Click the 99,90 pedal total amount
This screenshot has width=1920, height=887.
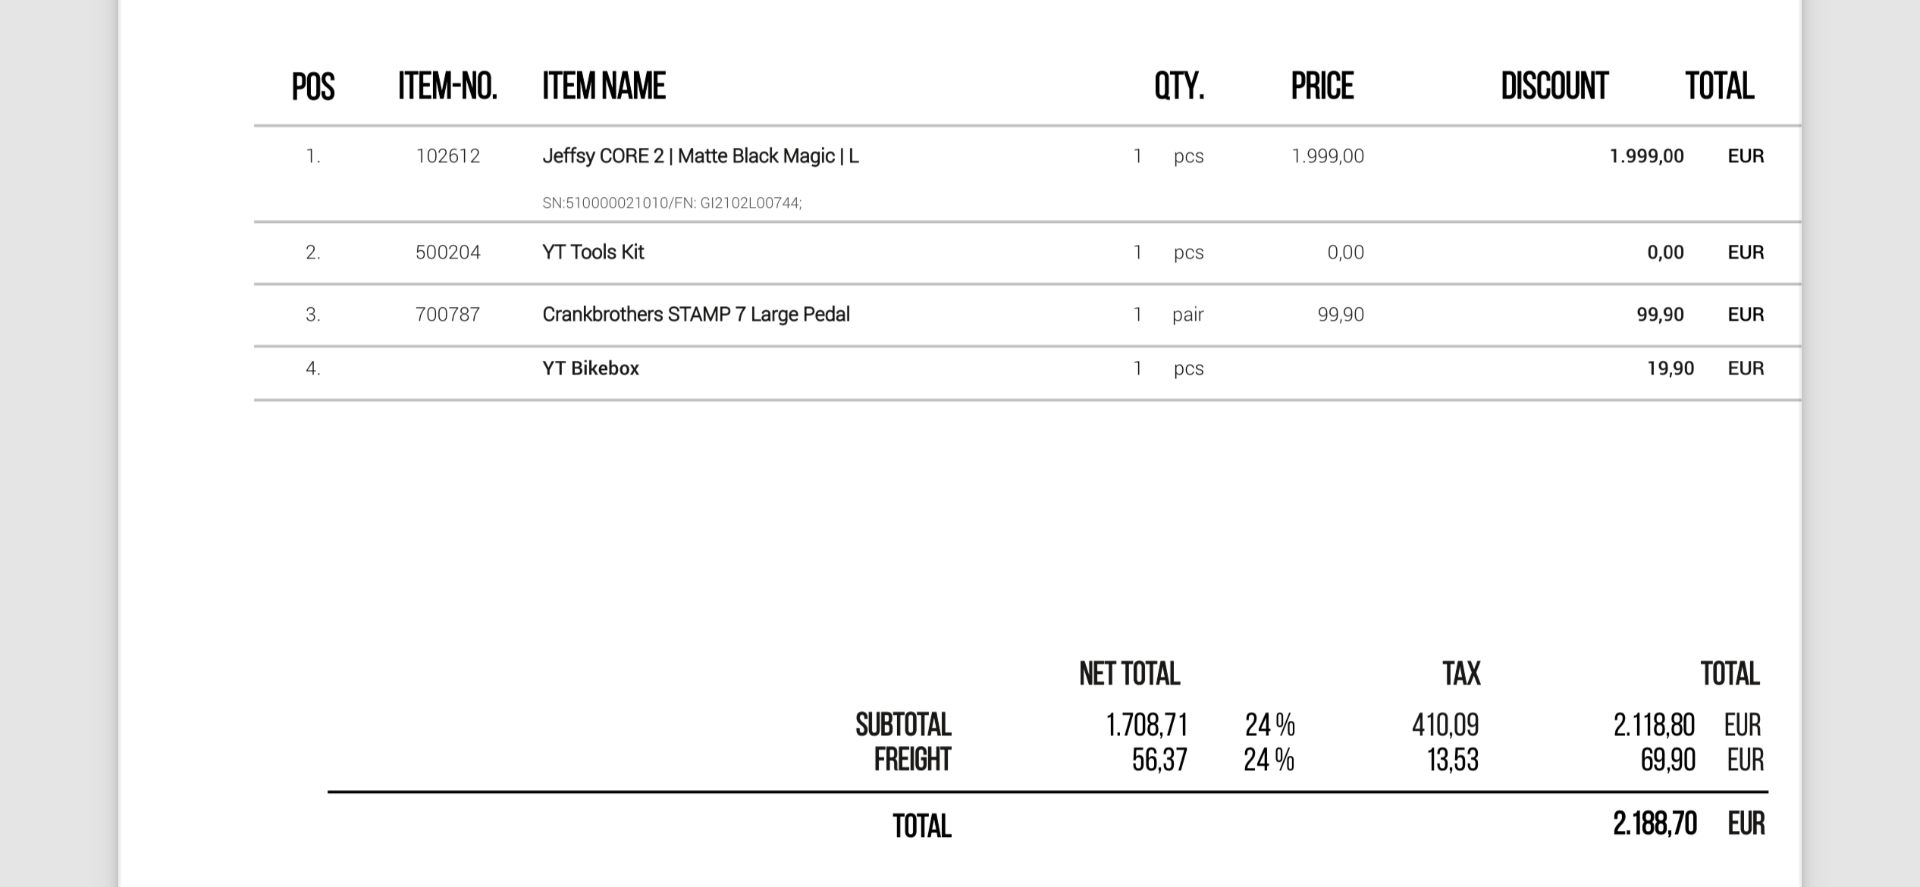pyautogui.click(x=1660, y=314)
